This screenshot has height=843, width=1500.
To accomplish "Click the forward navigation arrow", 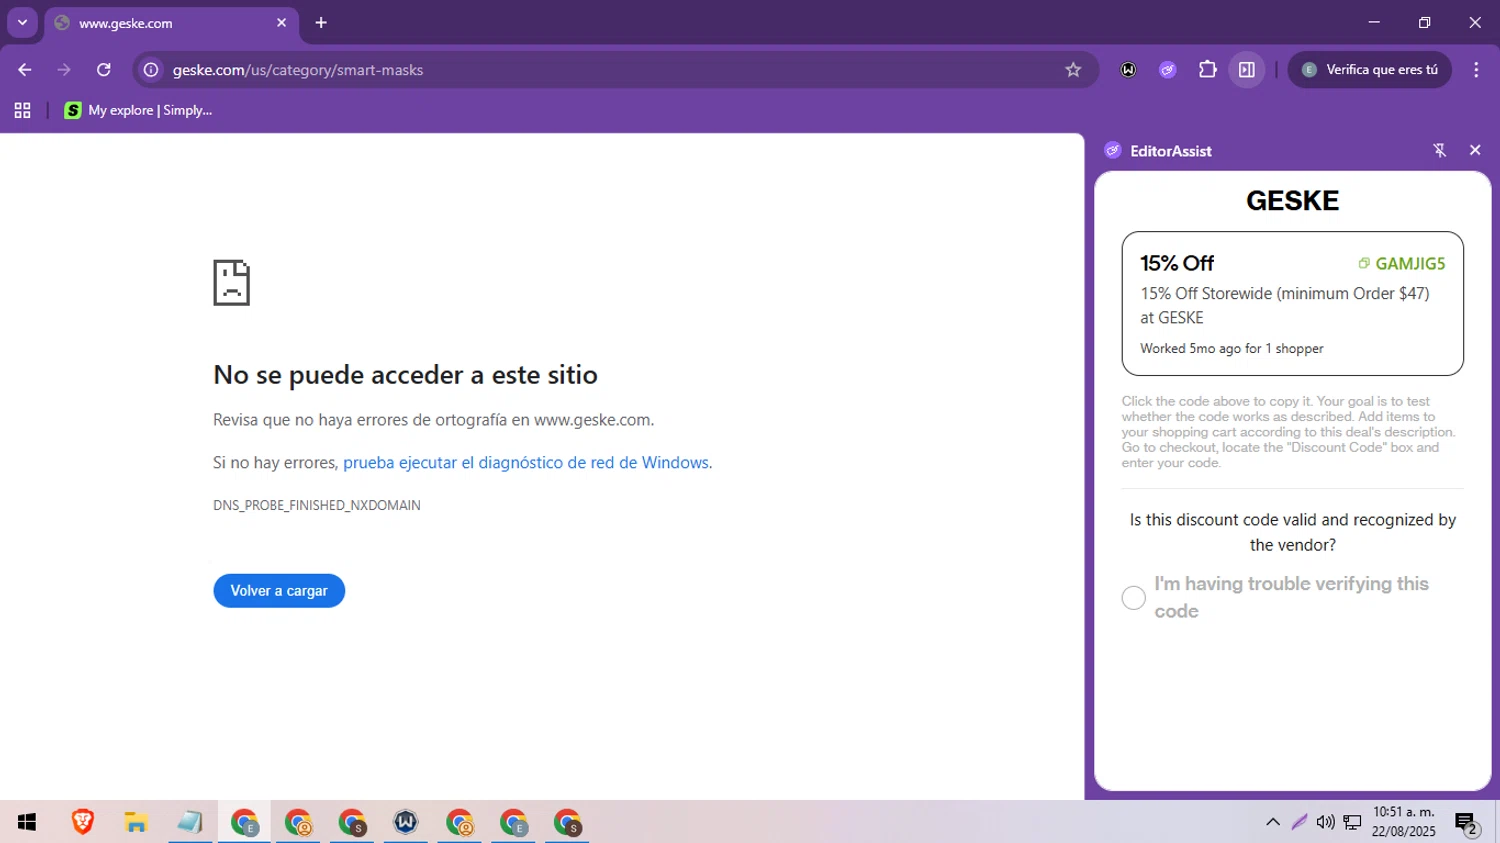I will pos(64,70).
